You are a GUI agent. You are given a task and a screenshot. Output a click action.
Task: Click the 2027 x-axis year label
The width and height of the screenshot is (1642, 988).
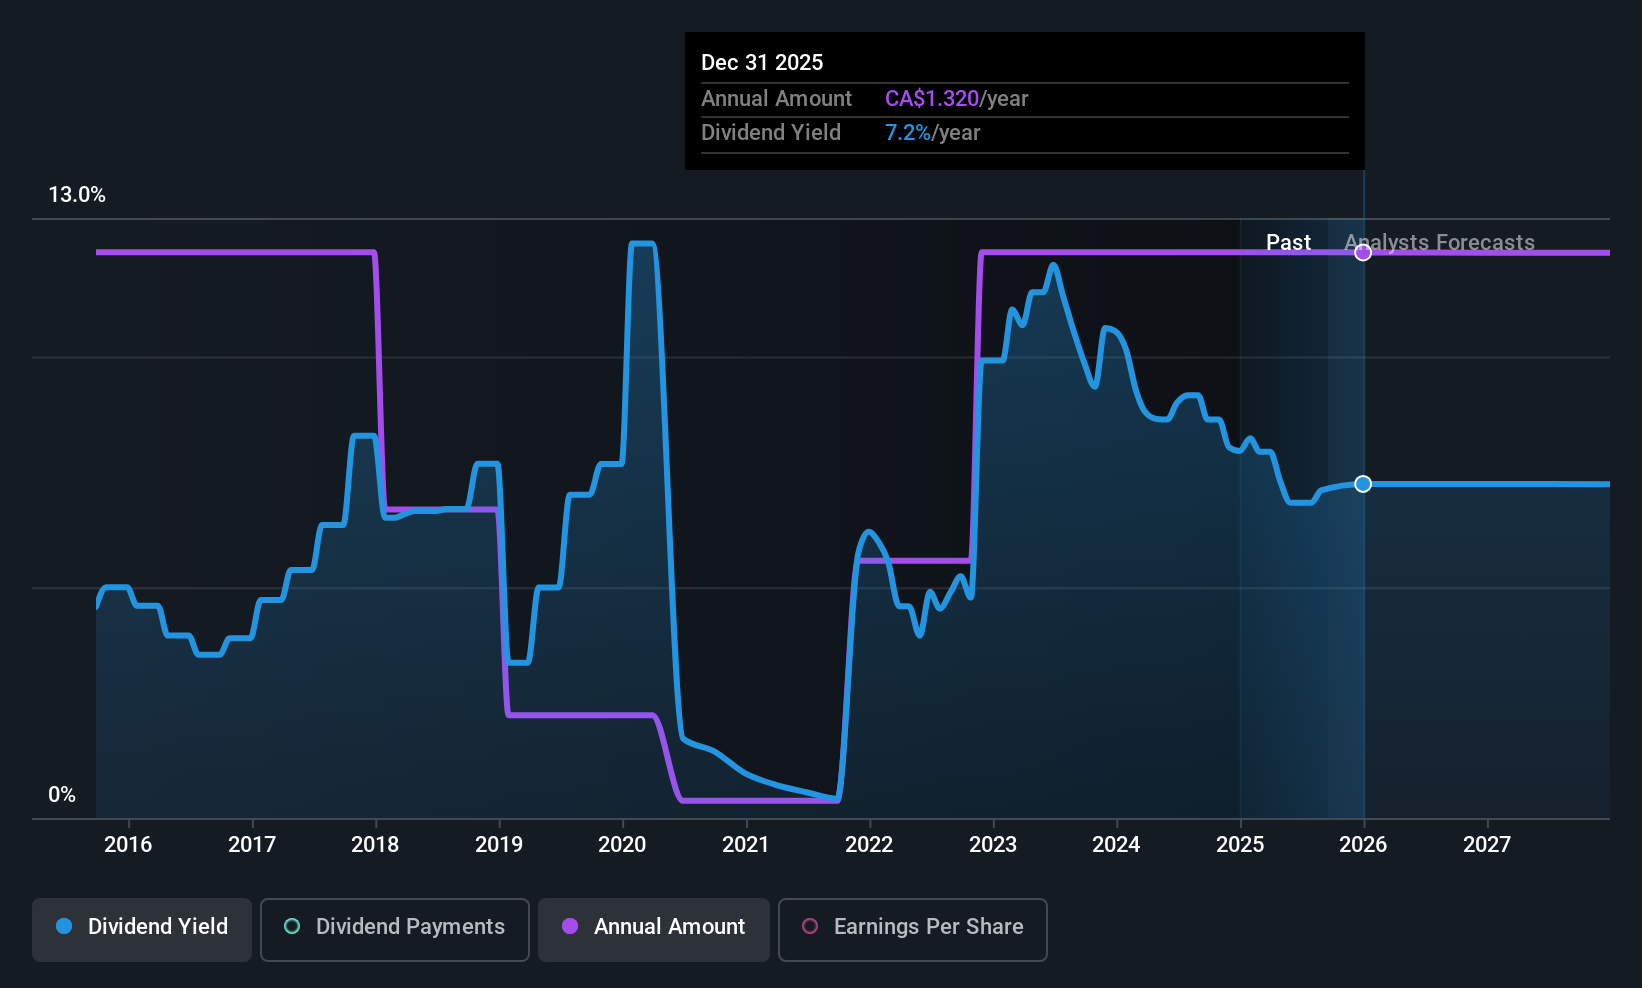pos(1487,845)
